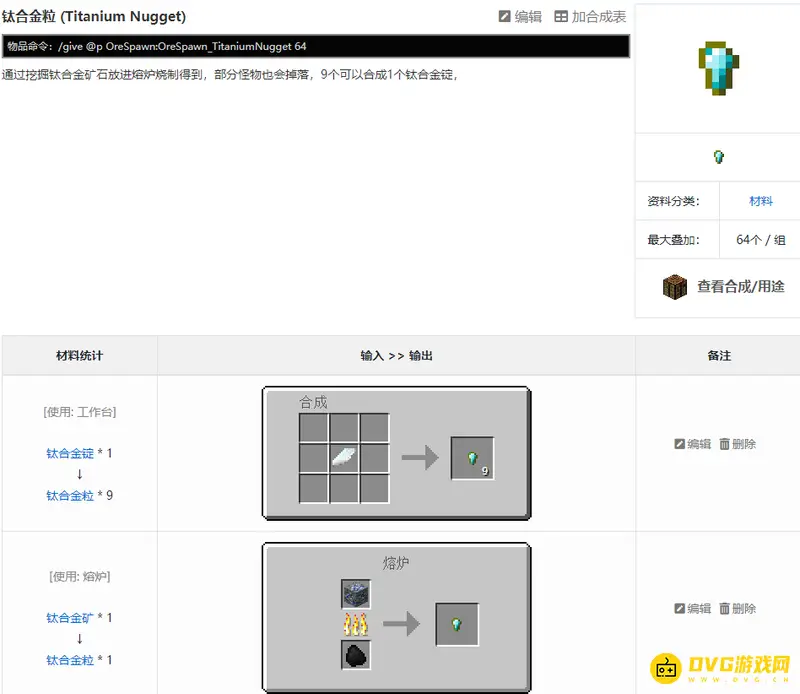
Task: Open 钛合金锭 link in crafting materials
Action: point(70,453)
